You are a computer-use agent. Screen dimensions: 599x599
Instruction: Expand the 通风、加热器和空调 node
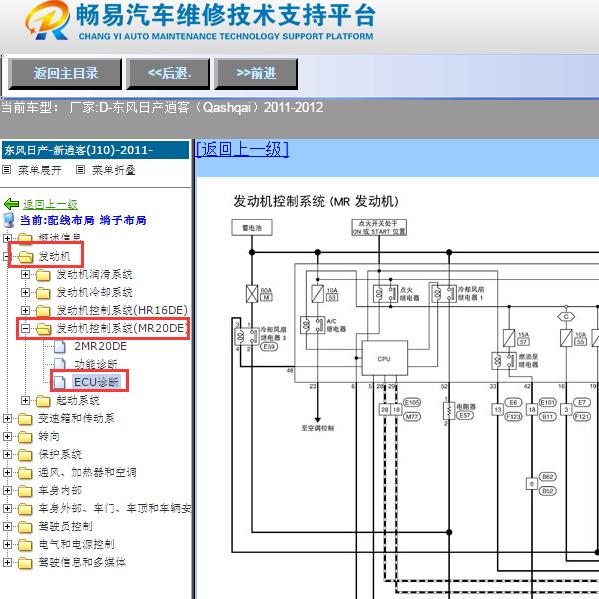[x=7, y=472]
